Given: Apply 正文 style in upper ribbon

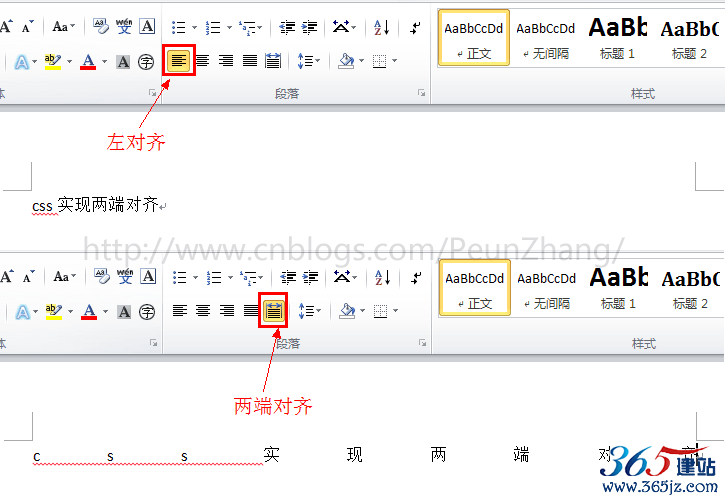Looking at the screenshot, I should point(474,38).
